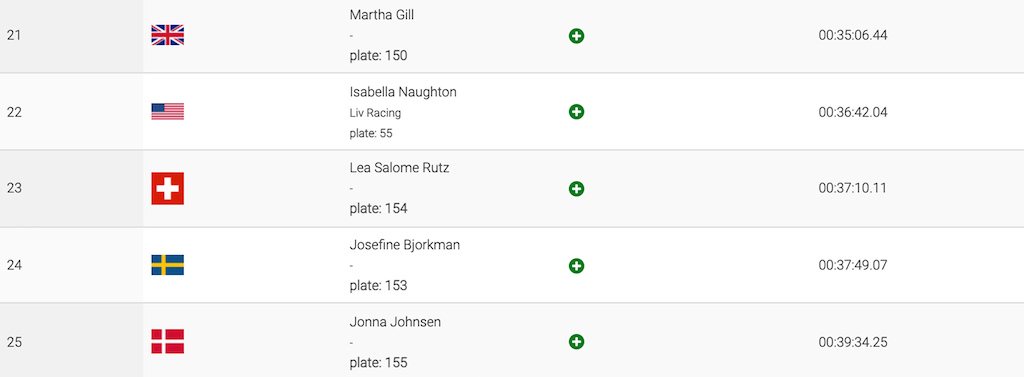Open rider name Lea Salome Rutz
This screenshot has width=1024, height=377.
coord(400,168)
